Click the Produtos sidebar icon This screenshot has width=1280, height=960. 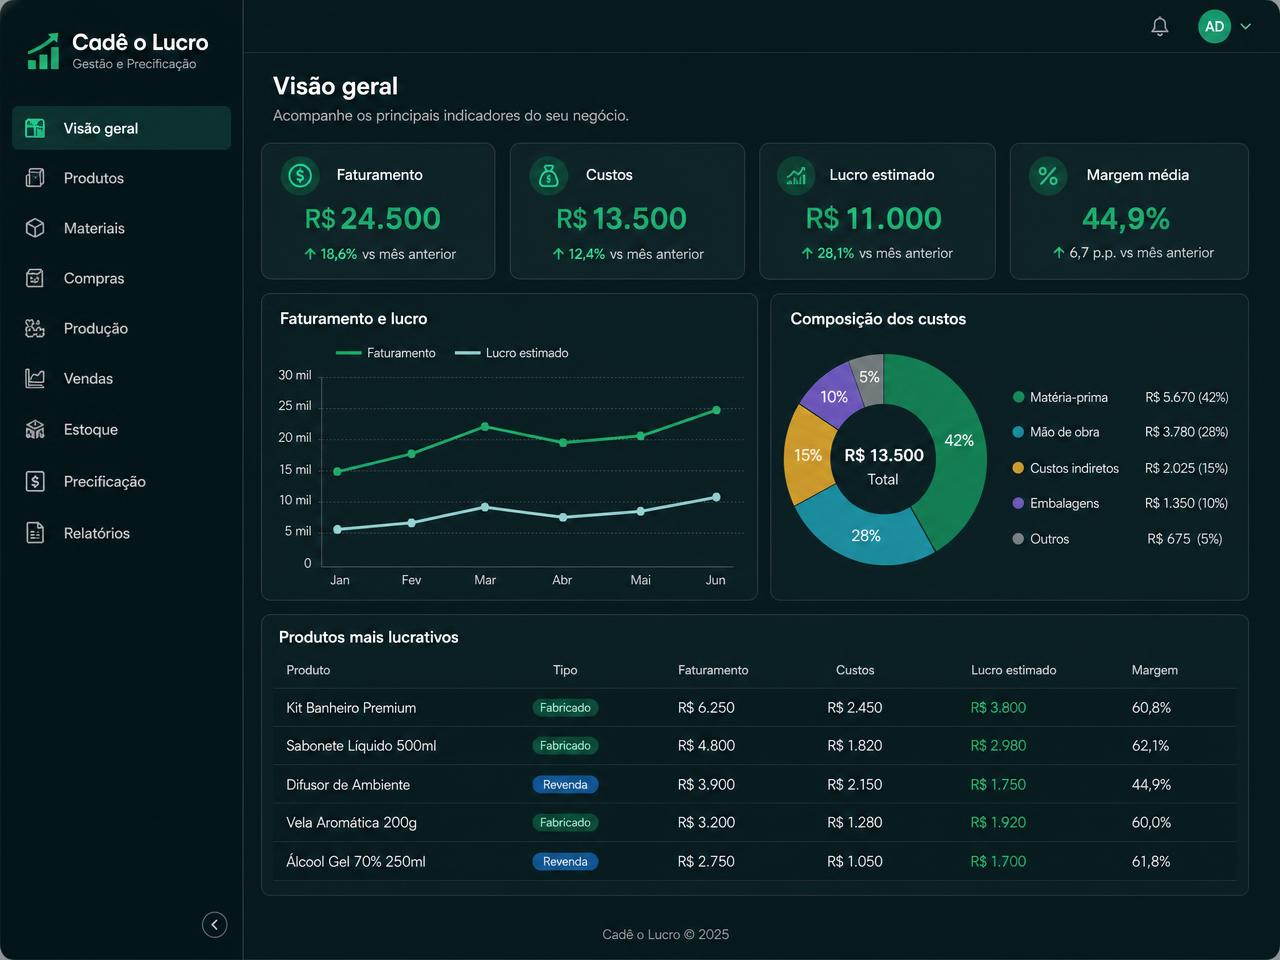pos(35,178)
